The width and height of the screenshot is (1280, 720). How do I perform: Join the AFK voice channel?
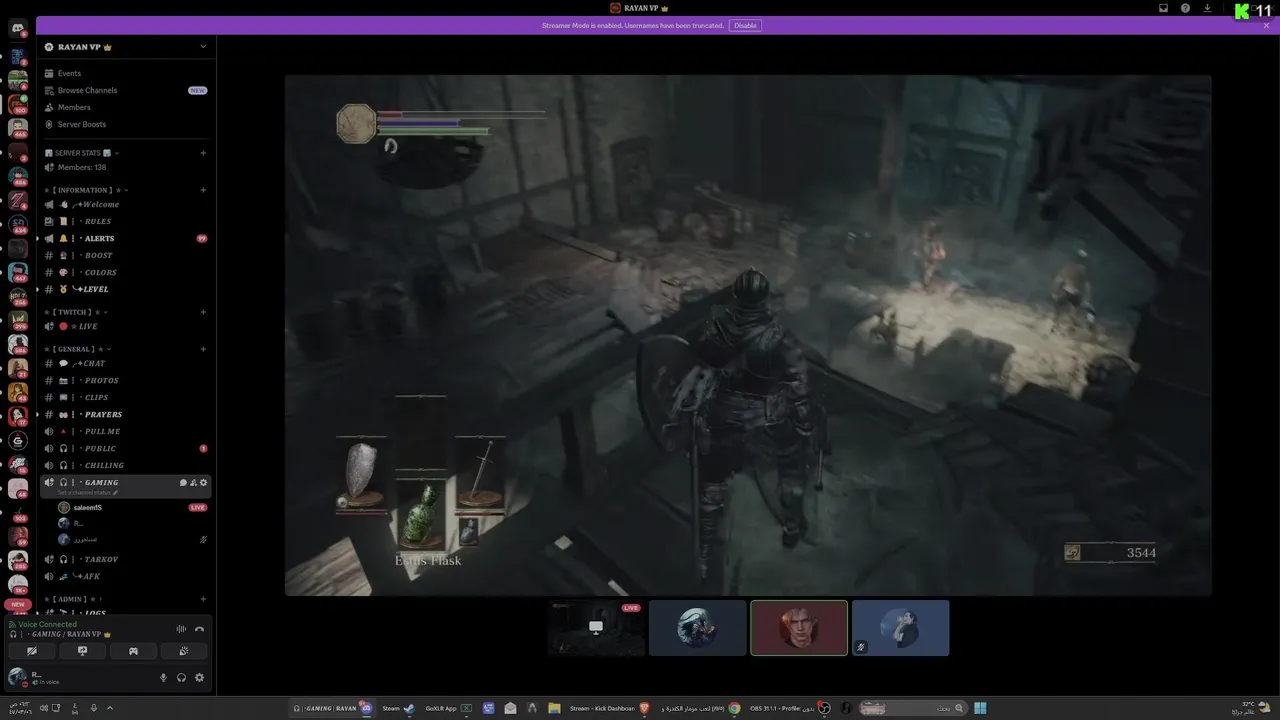tap(126, 576)
